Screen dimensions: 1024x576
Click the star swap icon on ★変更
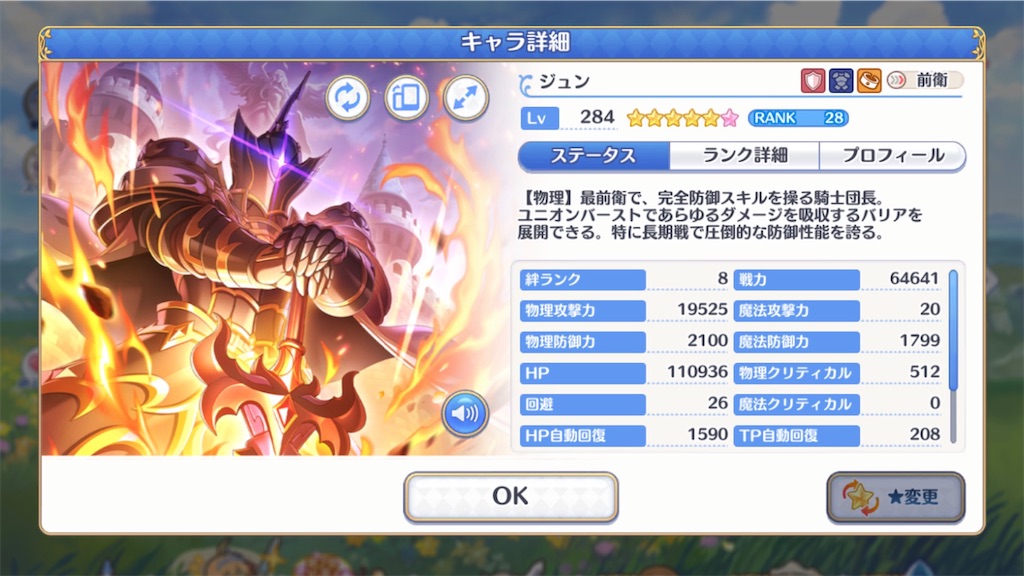[860, 498]
